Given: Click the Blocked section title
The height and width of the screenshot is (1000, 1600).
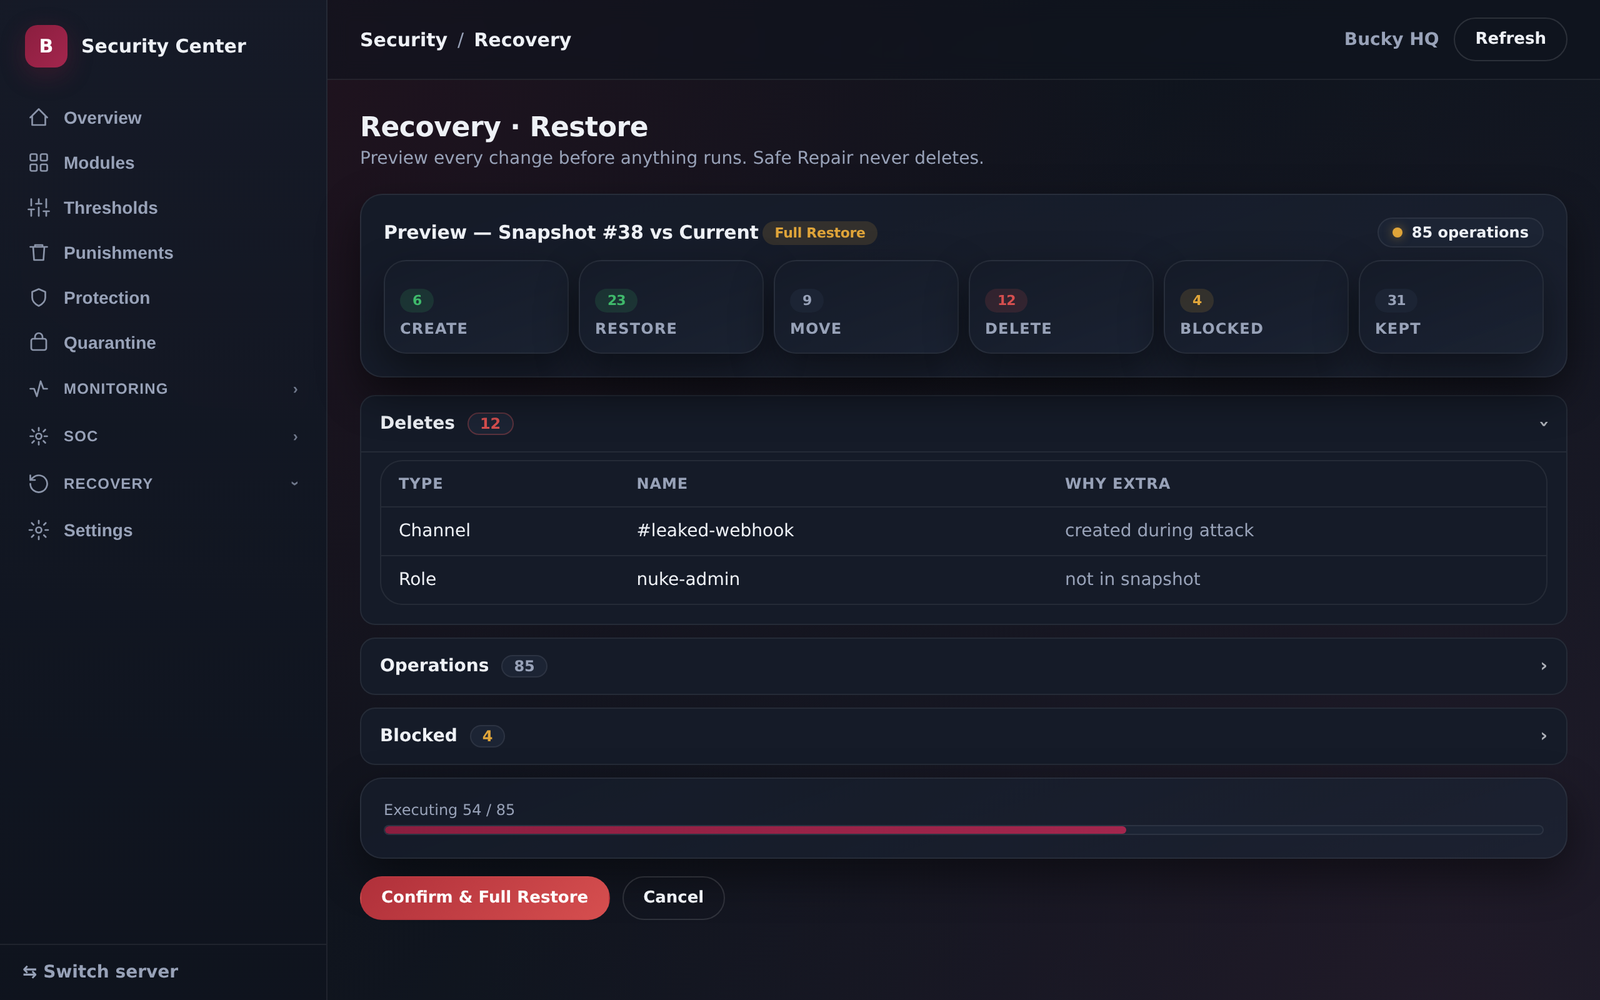Looking at the screenshot, I should [418, 735].
